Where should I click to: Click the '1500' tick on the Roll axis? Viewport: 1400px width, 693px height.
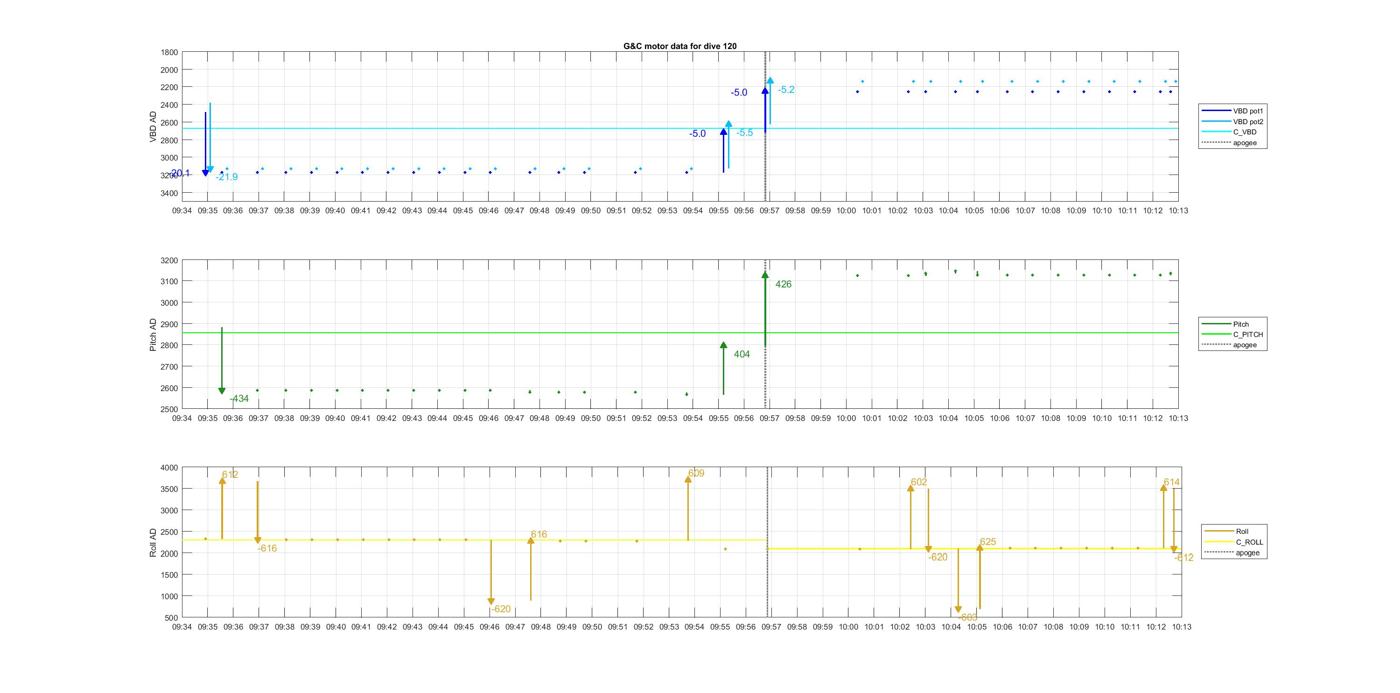click(x=169, y=575)
